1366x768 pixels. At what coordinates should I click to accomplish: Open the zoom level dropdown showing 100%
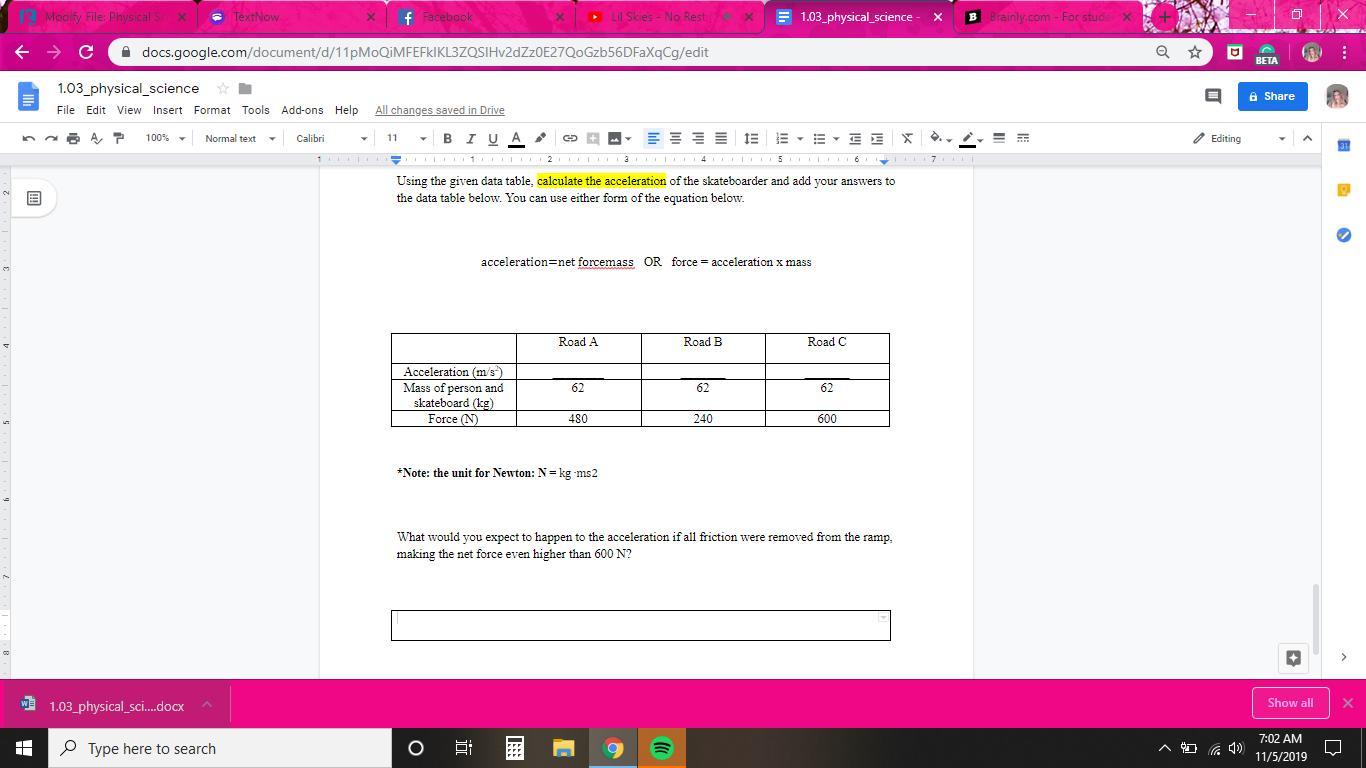[x=165, y=138]
